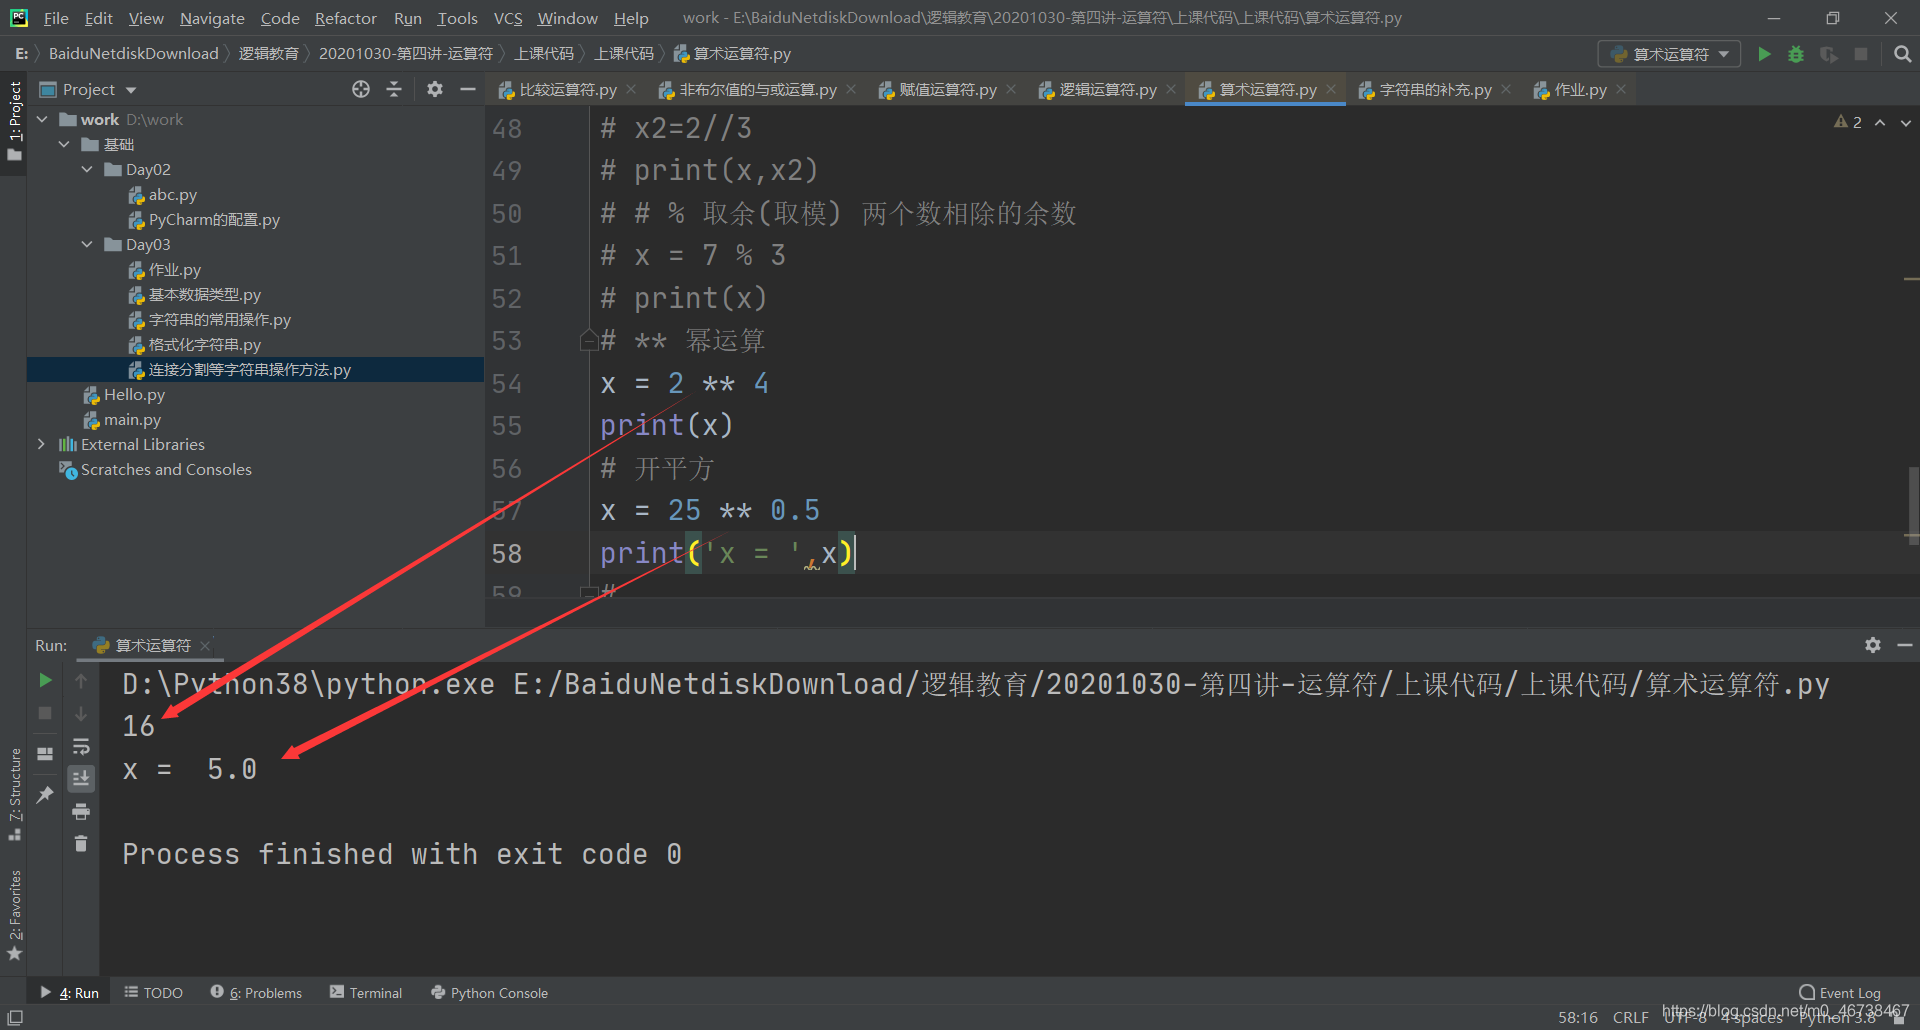This screenshot has height=1030, width=1920.
Task: Open the Terminal tool window
Action: pyautogui.click(x=366, y=992)
